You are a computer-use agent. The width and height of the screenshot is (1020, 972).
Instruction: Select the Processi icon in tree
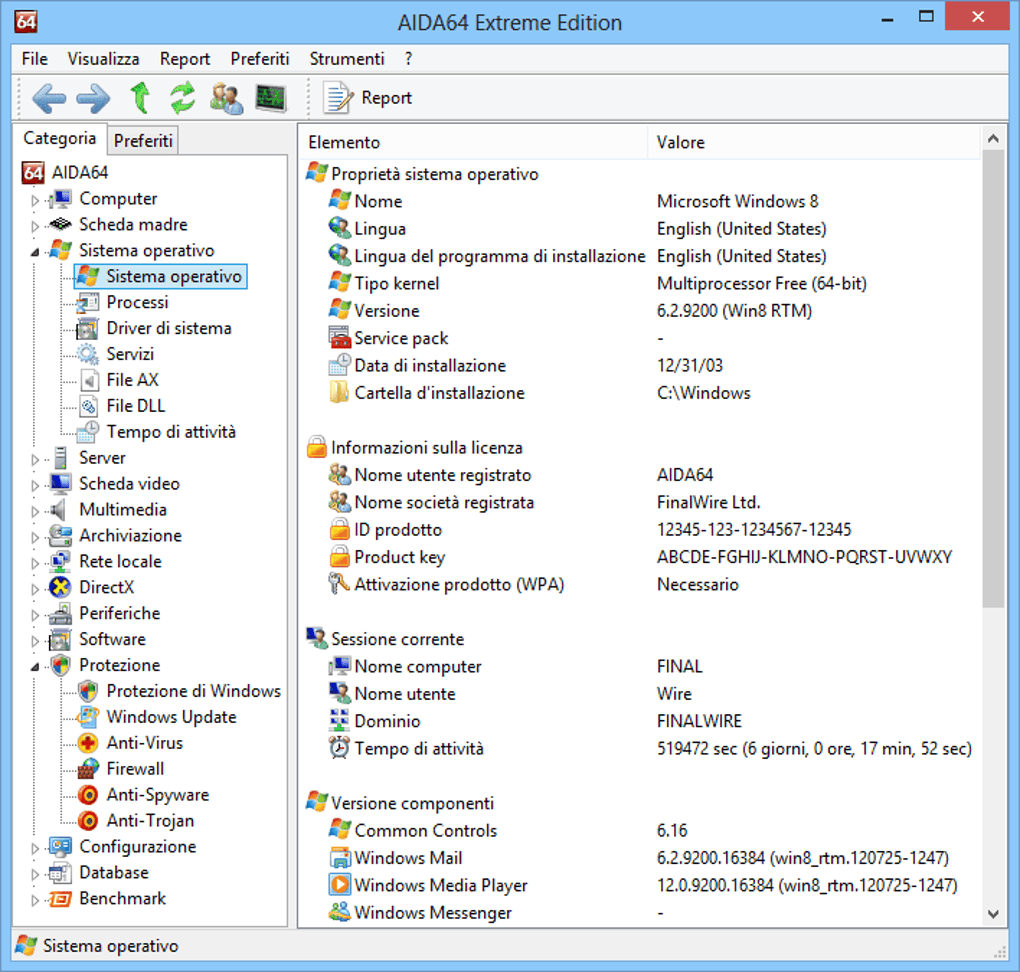pos(88,303)
